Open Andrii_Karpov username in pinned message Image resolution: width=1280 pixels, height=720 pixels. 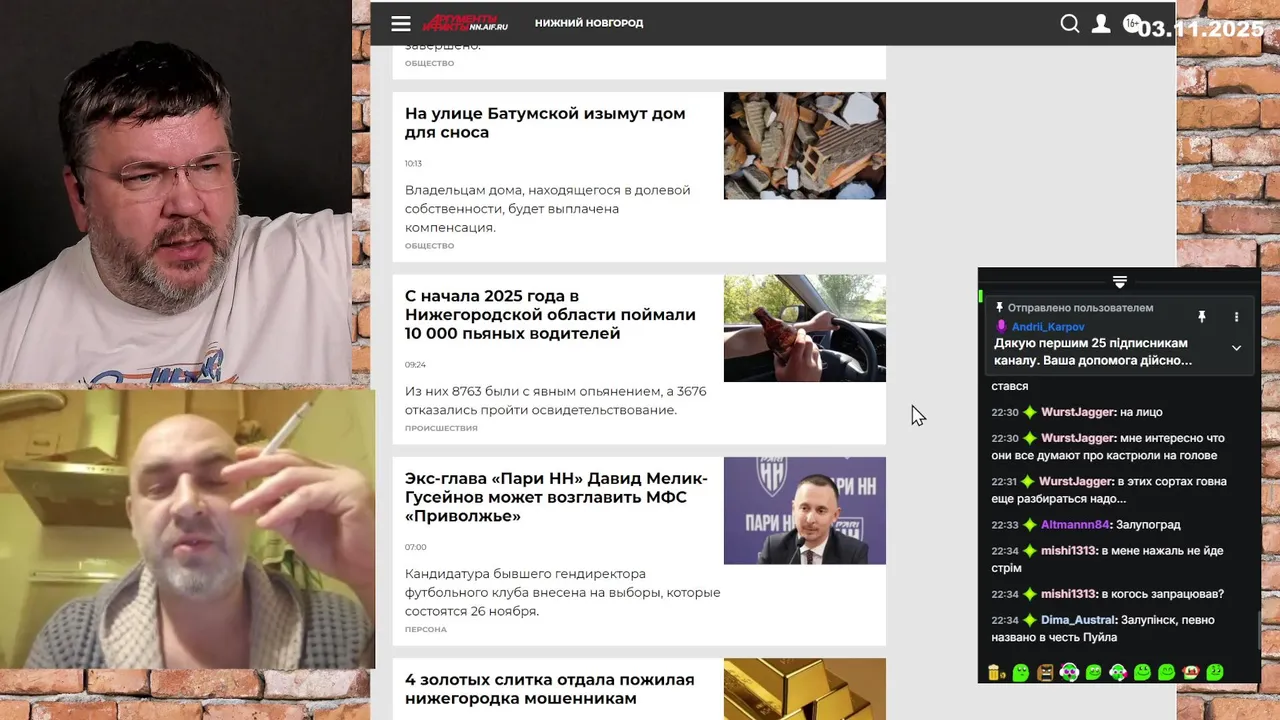[x=1048, y=327]
